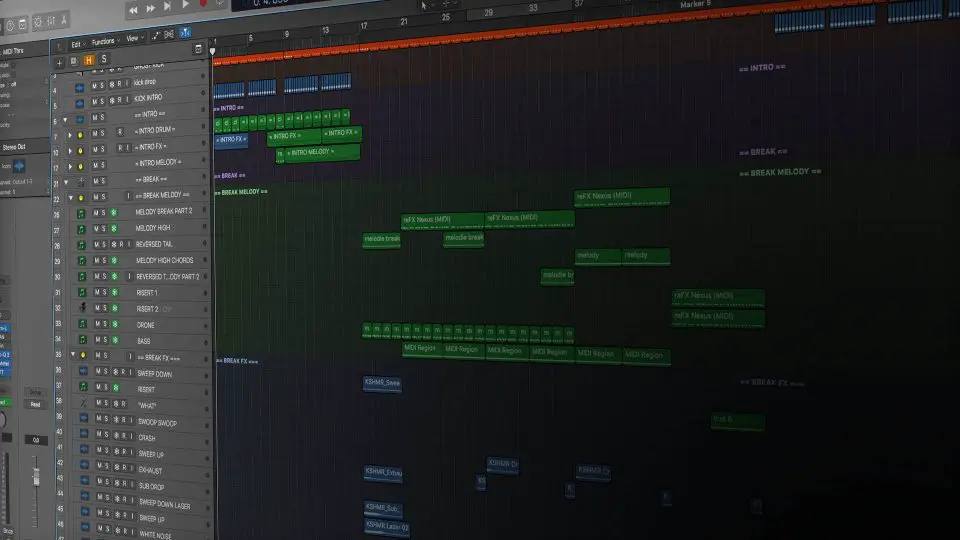Click the red Record button
The image size is (960, 540).
tap(203, 3)
